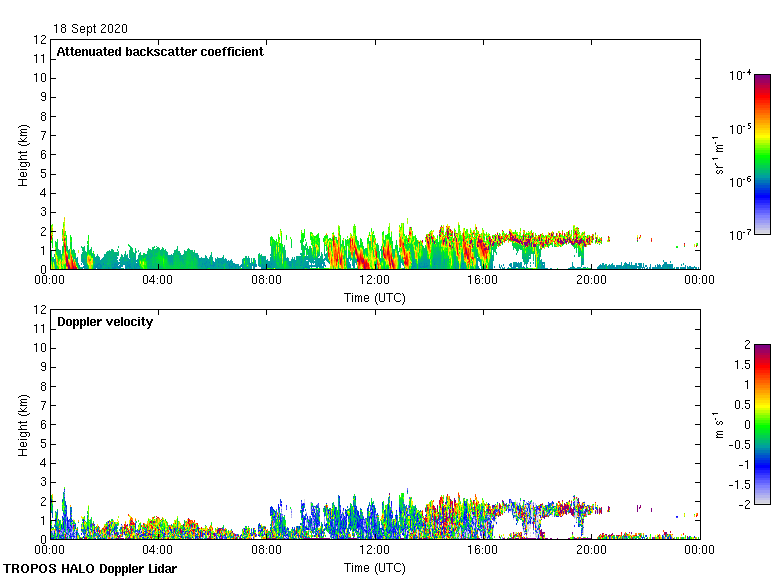Click the m s⁻¹ unit label by the bottom colorbar
Image resolution: width=780 pixels, height=580 pixels.
point(719,424)
